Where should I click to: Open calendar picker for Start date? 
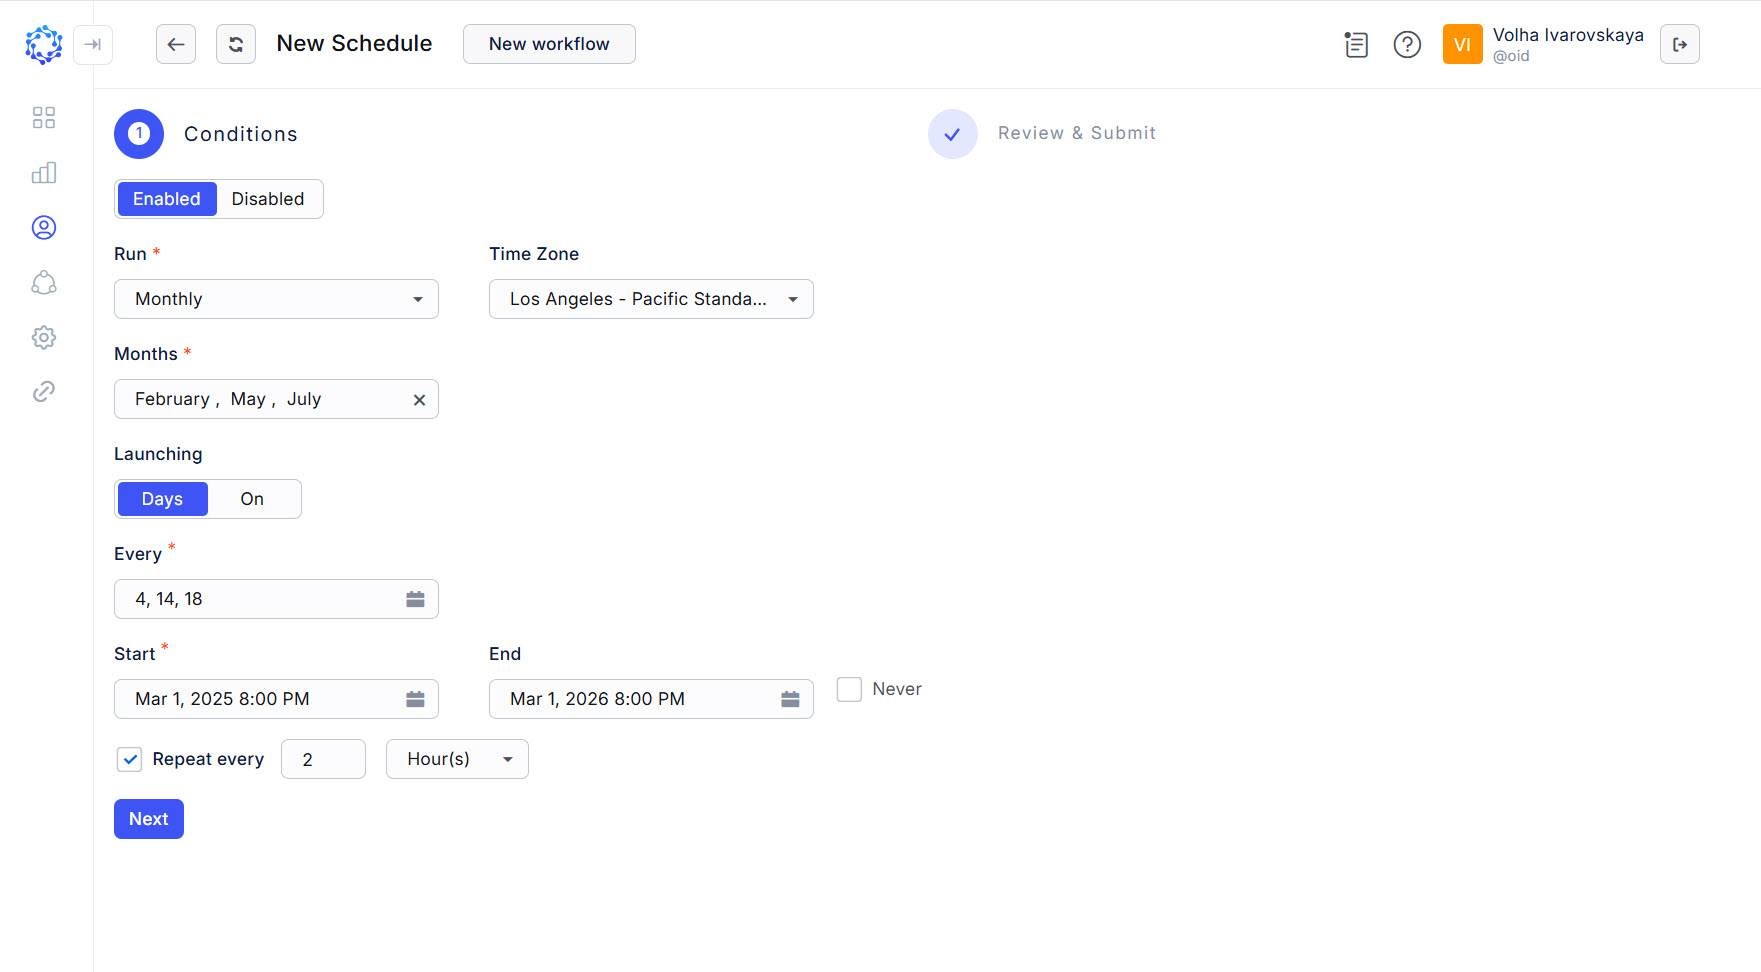tap(415, 699)
